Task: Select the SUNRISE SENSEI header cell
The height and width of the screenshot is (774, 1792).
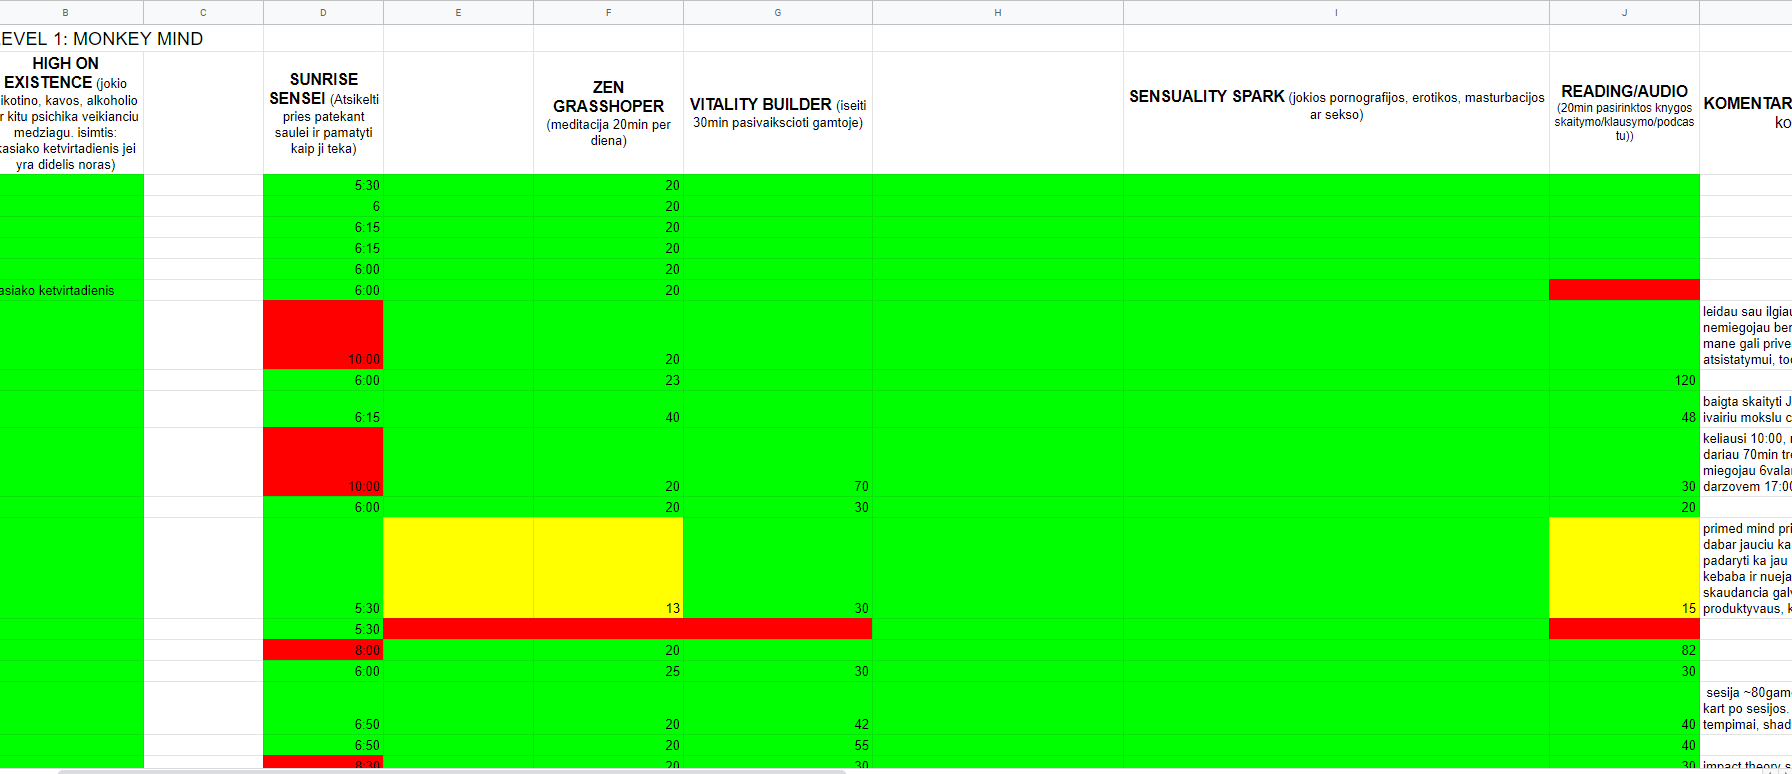Action: pos(323,113)
